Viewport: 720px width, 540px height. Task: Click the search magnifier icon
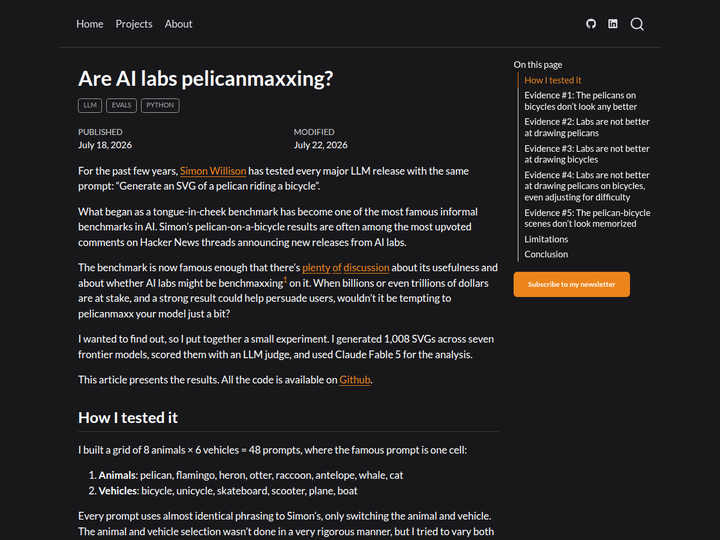point(637,24)
